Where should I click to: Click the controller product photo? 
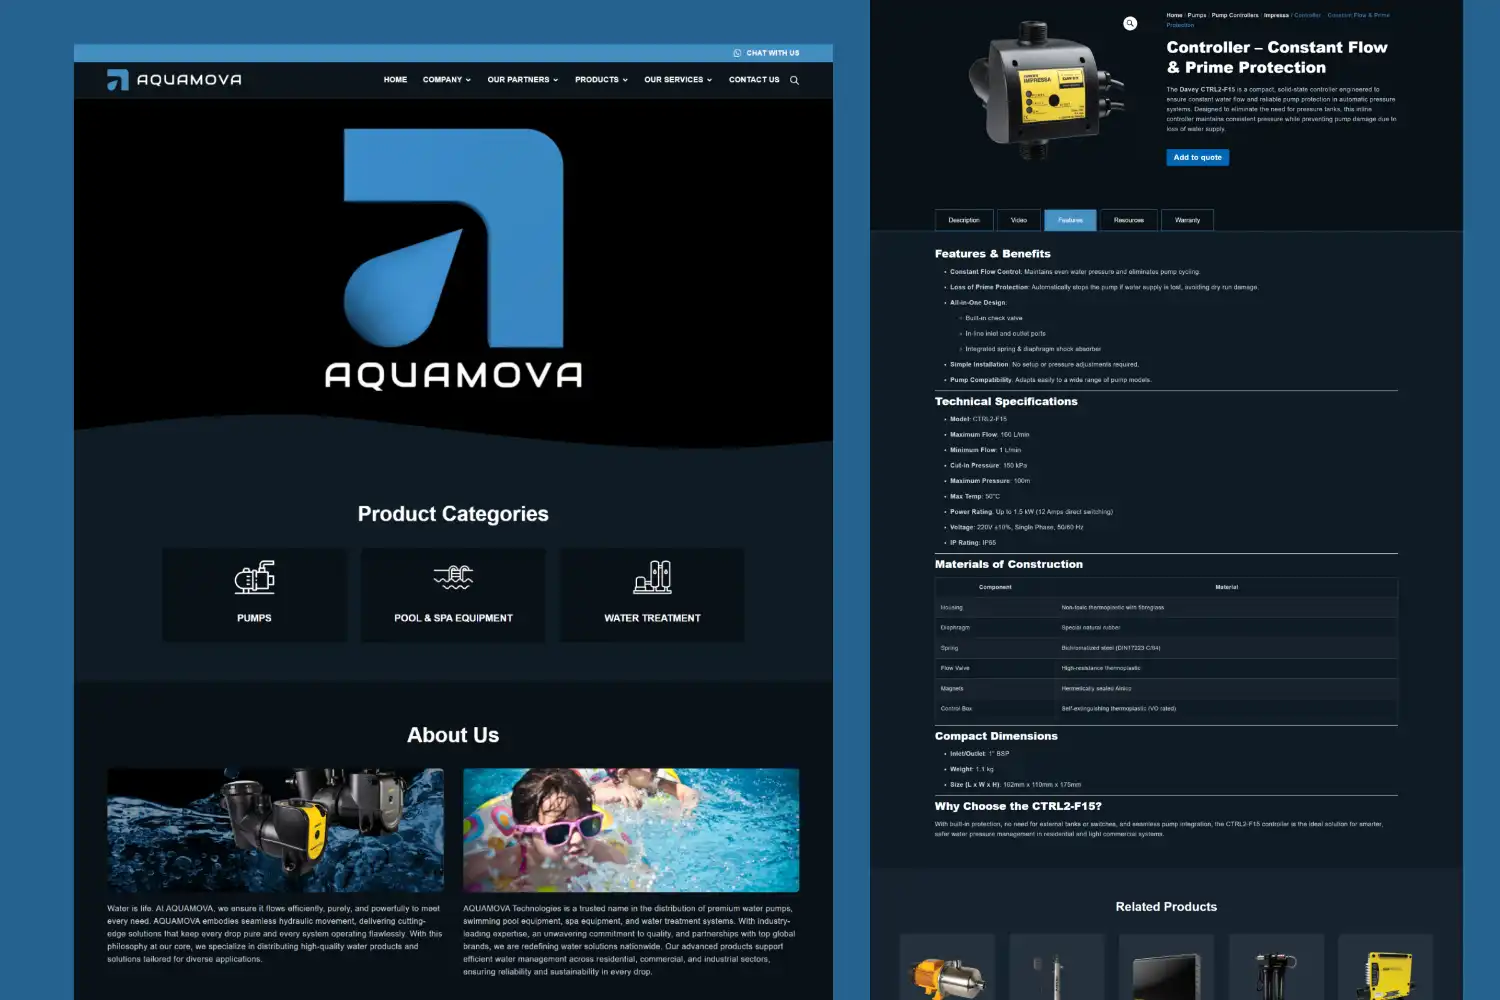click(1045, 92)
